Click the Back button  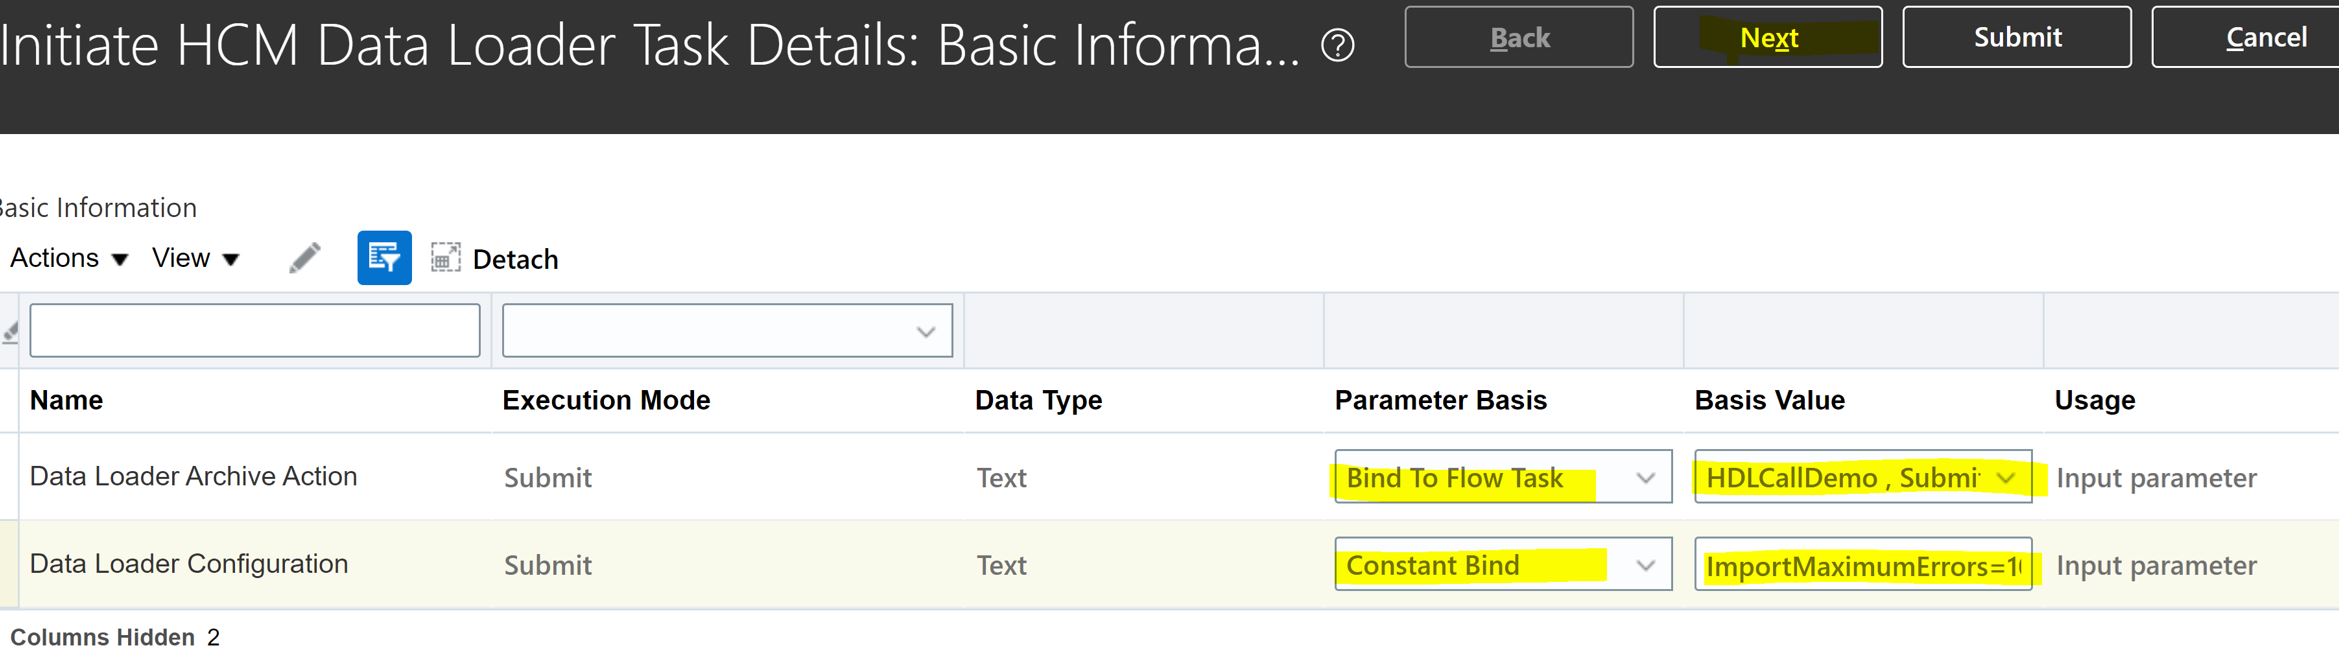point(1518,38)
